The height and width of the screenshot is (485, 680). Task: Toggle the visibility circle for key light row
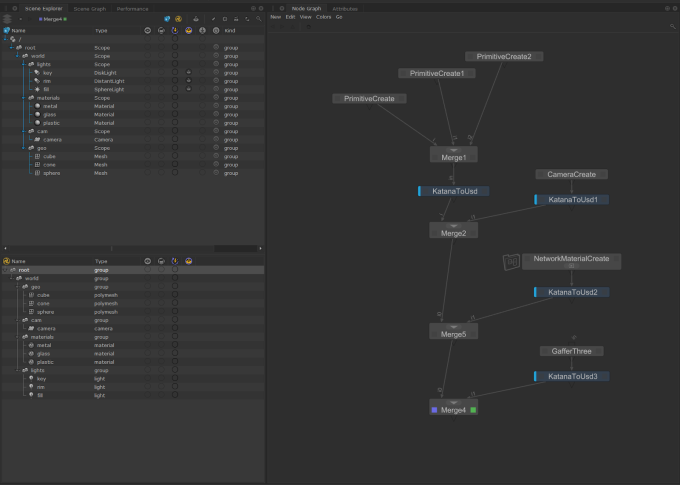pos(147,73)
